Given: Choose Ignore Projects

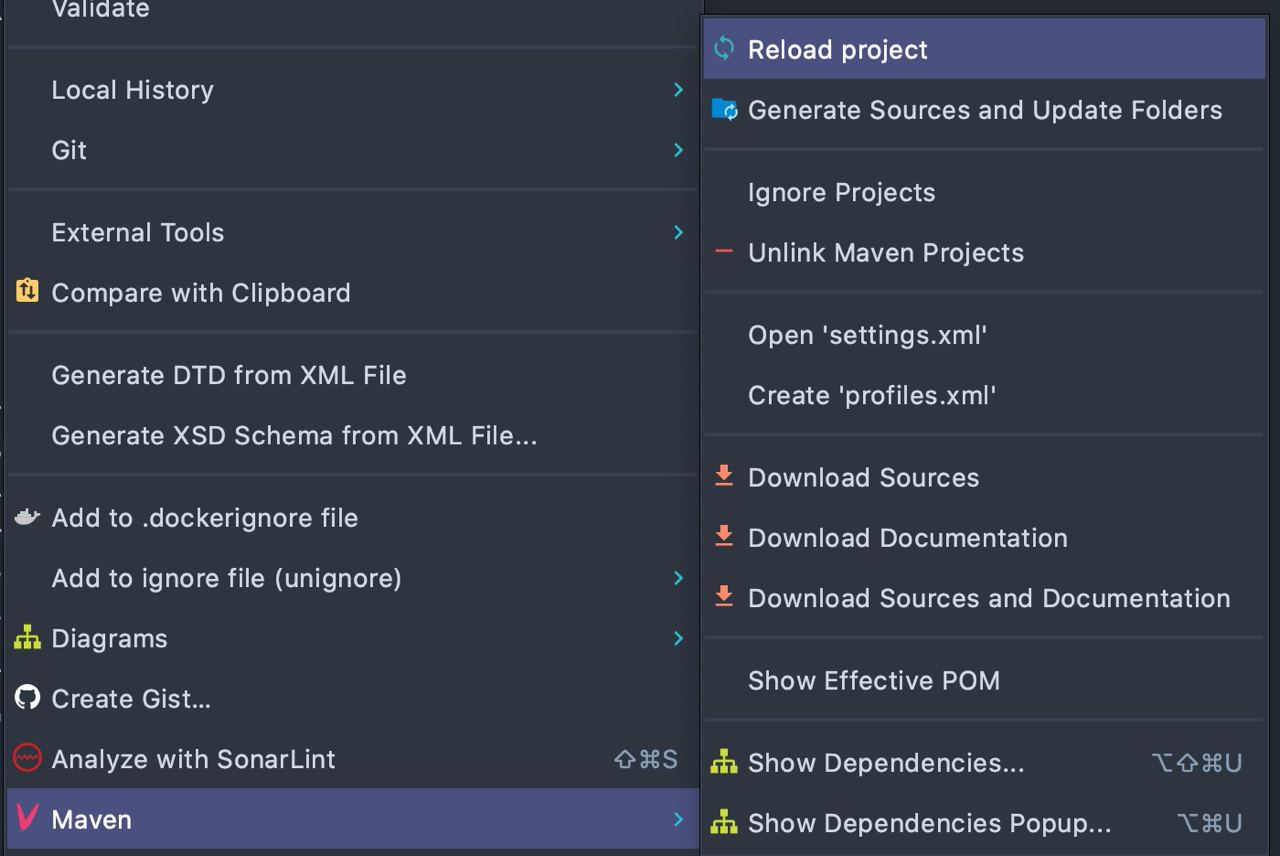Looking at the screenshot, I should [x=984, y=192].
